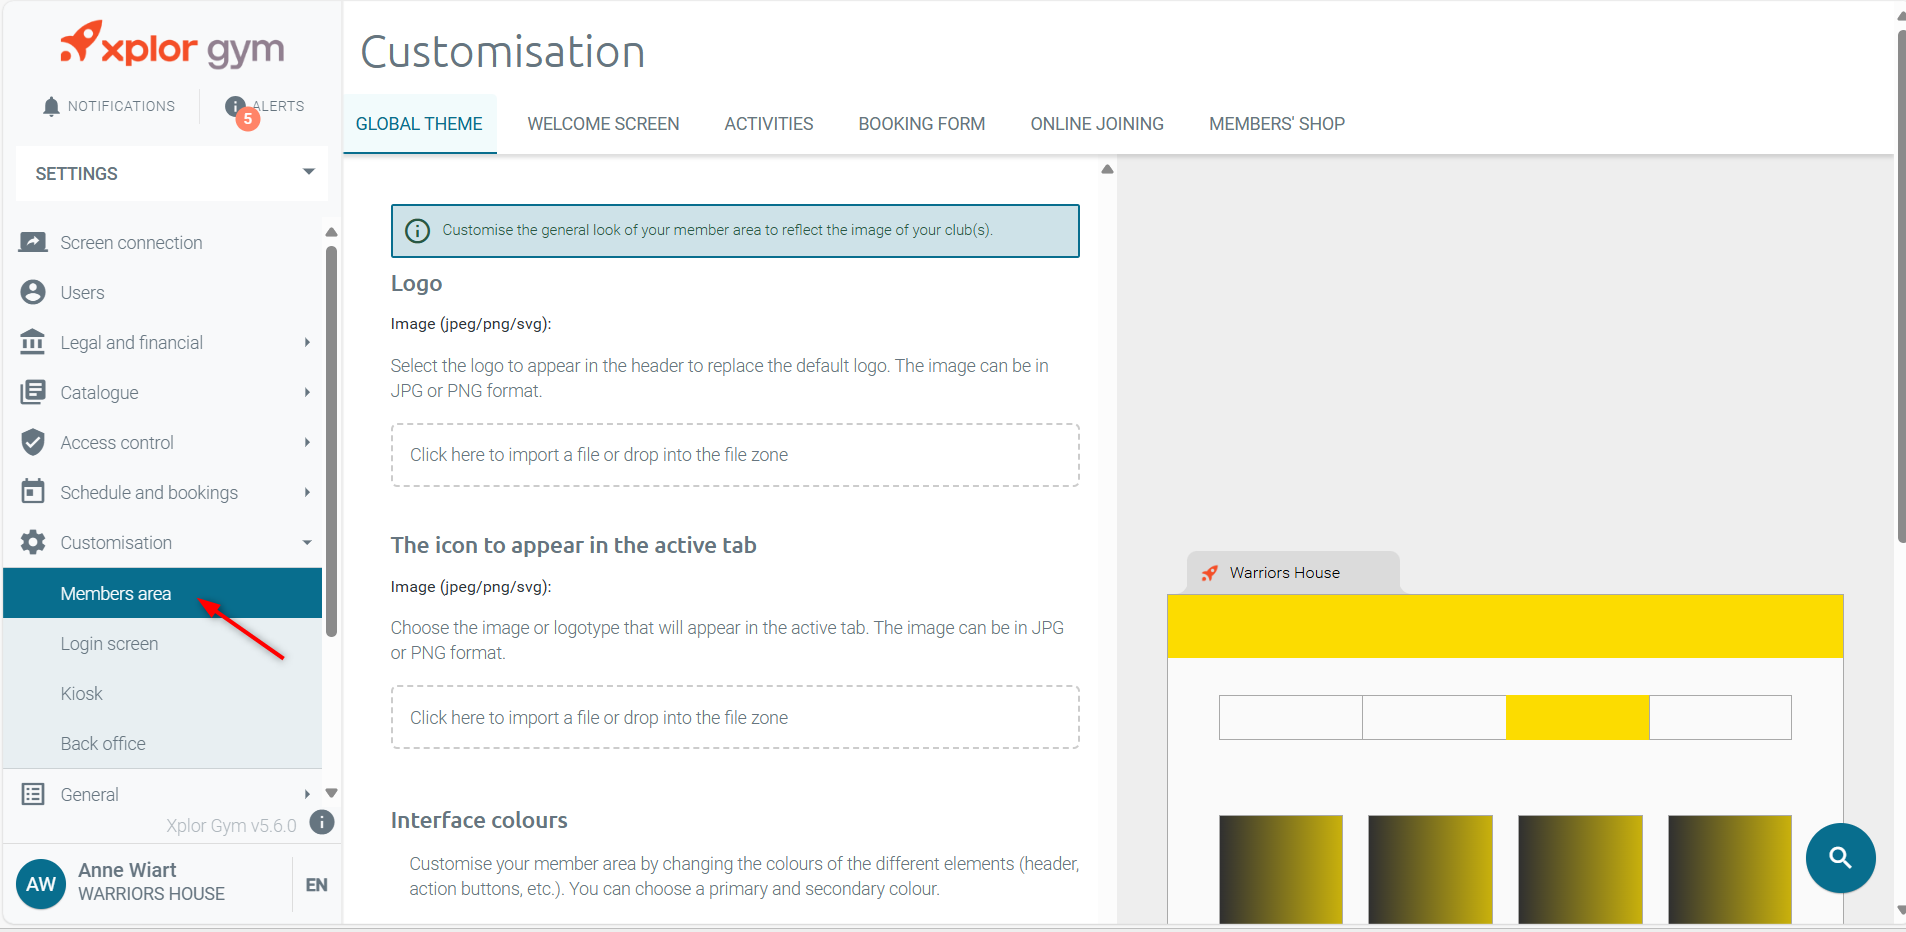Click the Catalogue sidebar icon

coord(33,392)
